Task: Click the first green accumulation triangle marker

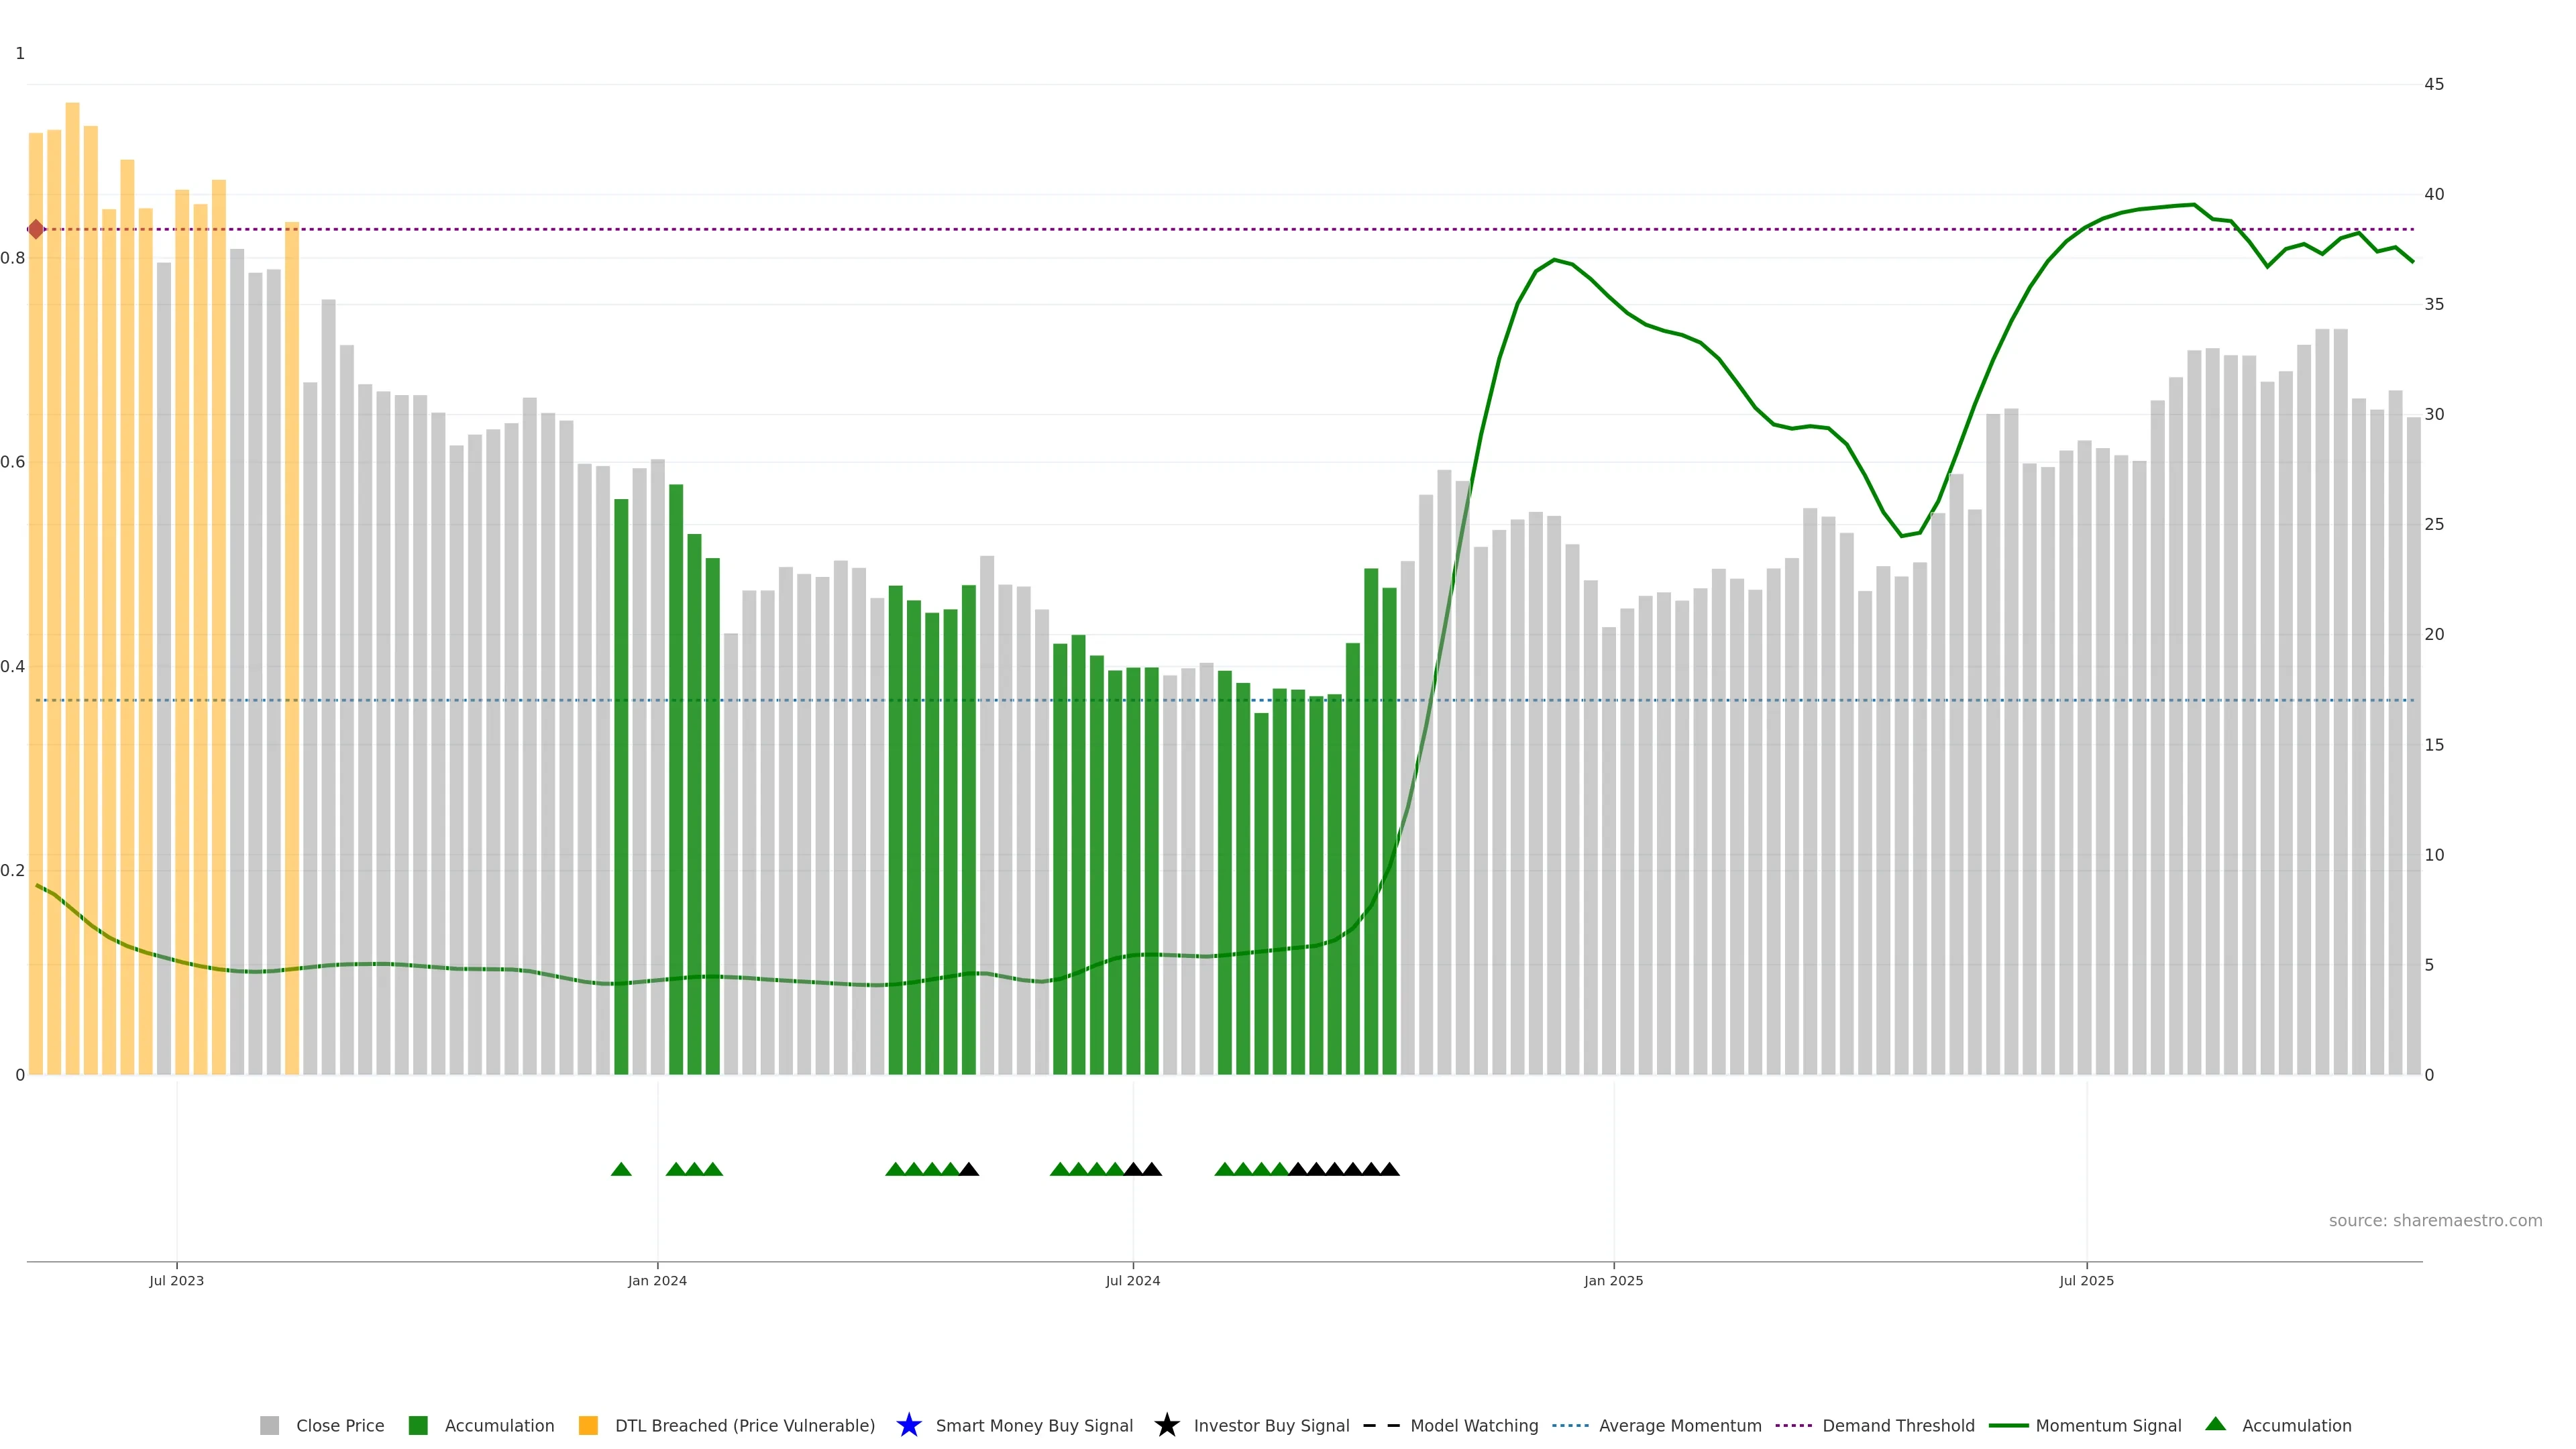Action: 621,1169
